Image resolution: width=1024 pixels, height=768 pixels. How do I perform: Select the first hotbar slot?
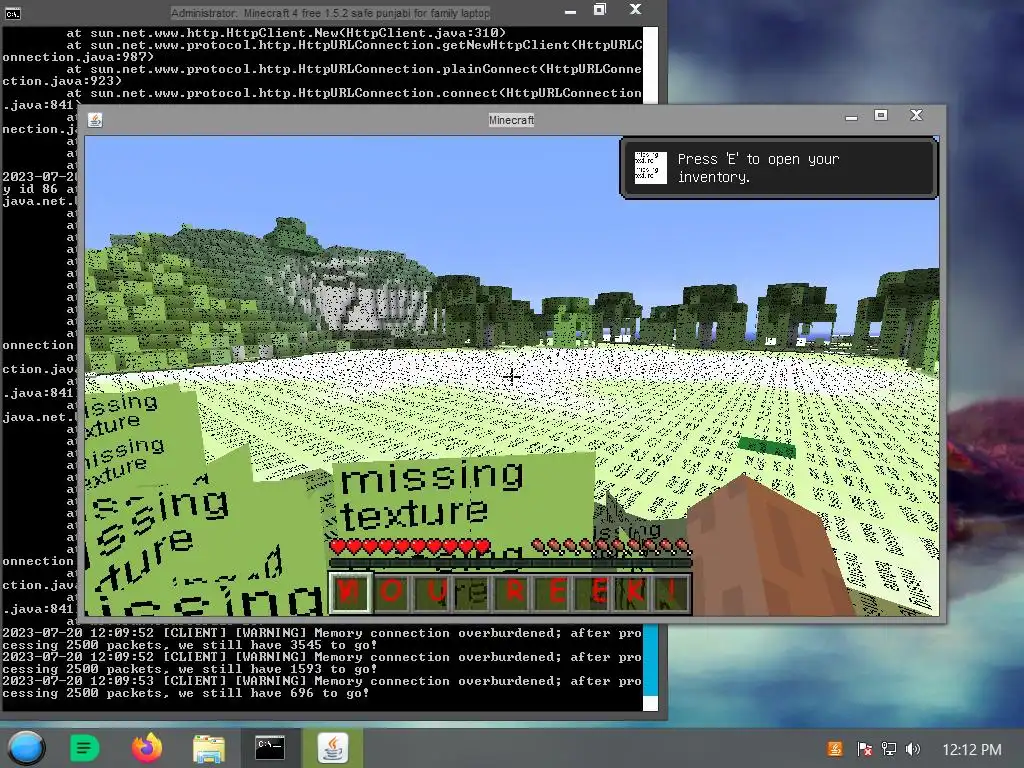[x=350, y=593]
